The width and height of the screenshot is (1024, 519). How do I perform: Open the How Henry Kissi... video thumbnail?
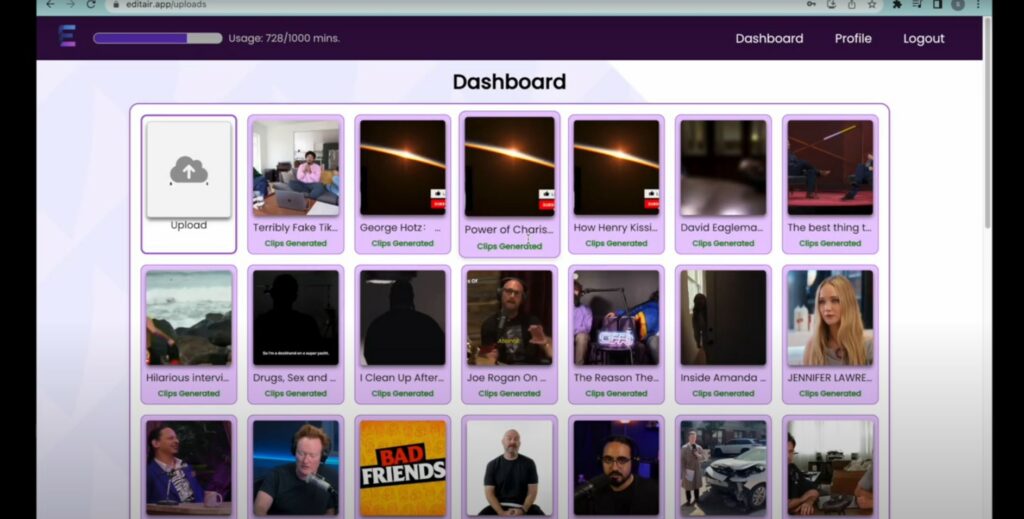pos(616,168)
